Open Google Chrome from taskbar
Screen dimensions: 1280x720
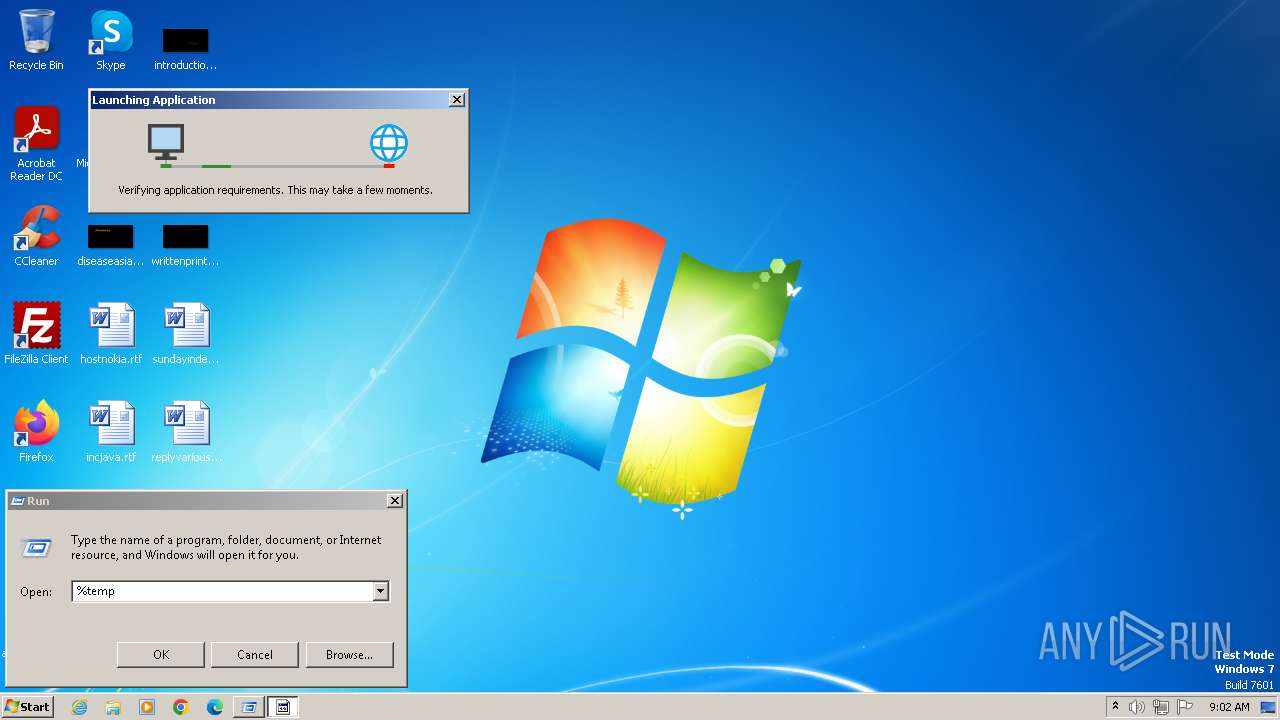pos(181,707)
